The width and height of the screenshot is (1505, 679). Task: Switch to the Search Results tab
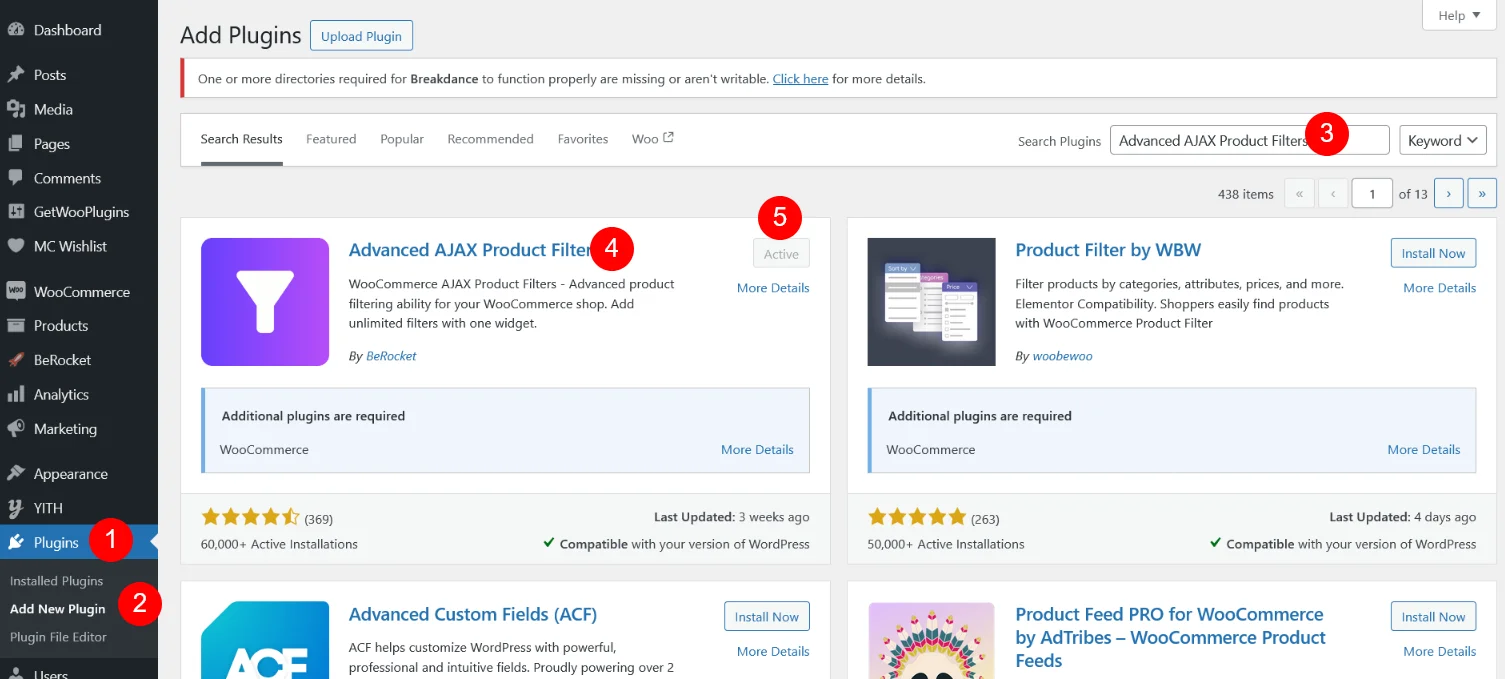coord(241,139)
